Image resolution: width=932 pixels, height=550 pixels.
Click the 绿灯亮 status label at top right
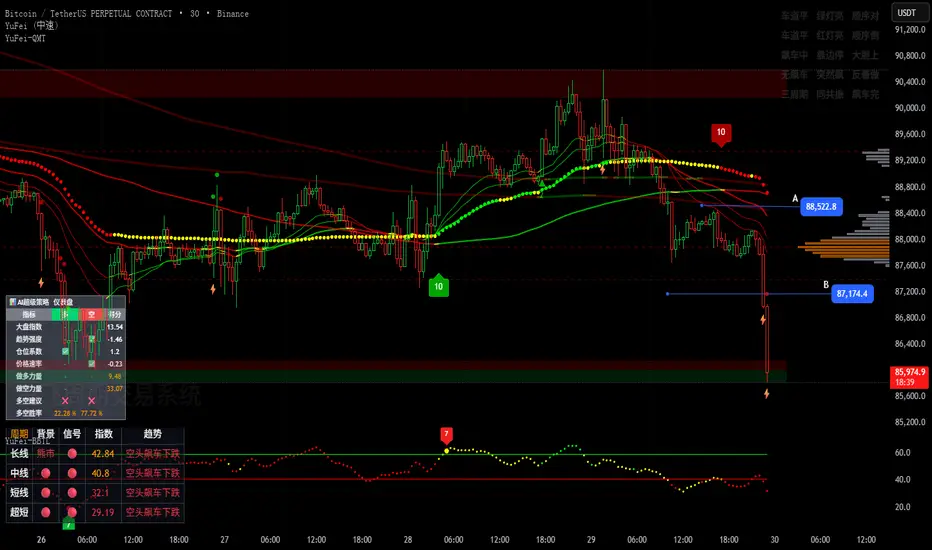coord(830,16)
